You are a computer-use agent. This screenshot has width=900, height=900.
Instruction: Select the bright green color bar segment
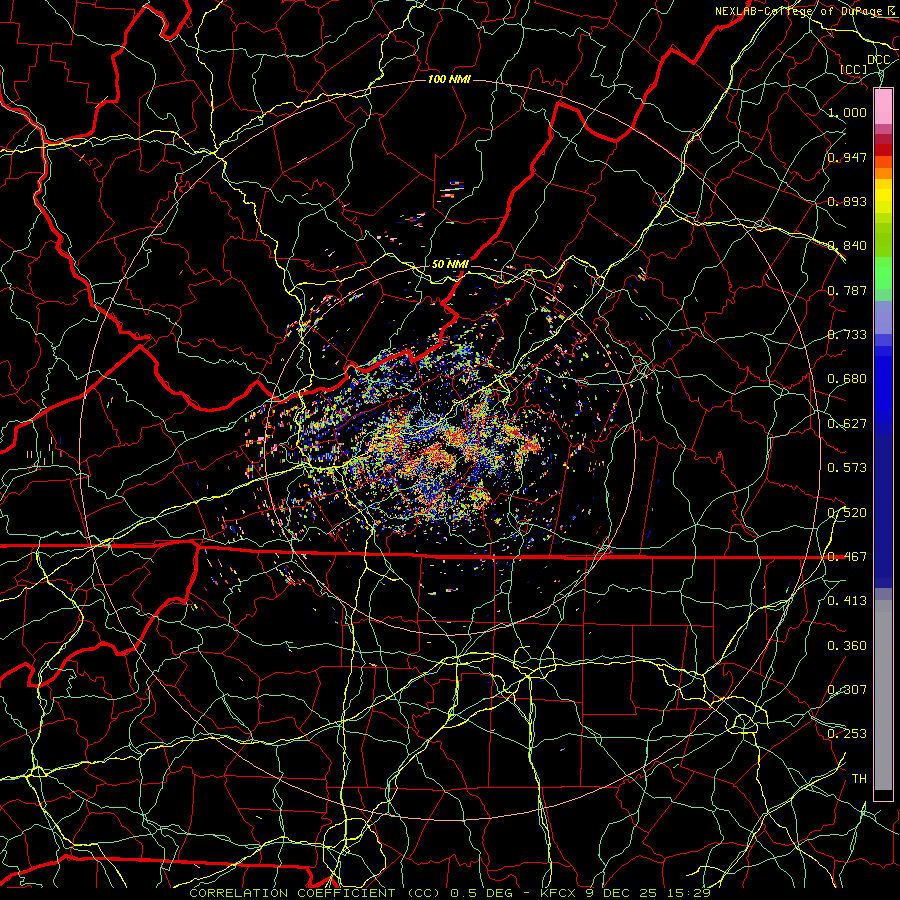tap(883, 273)
